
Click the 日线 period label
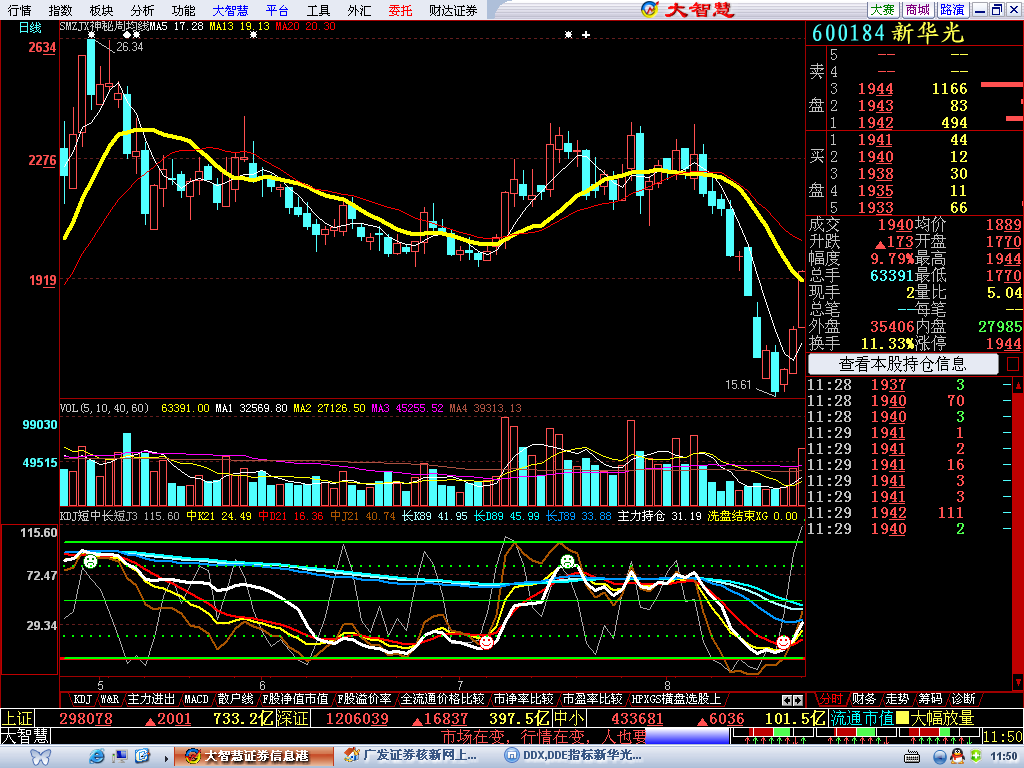[30, 27]
